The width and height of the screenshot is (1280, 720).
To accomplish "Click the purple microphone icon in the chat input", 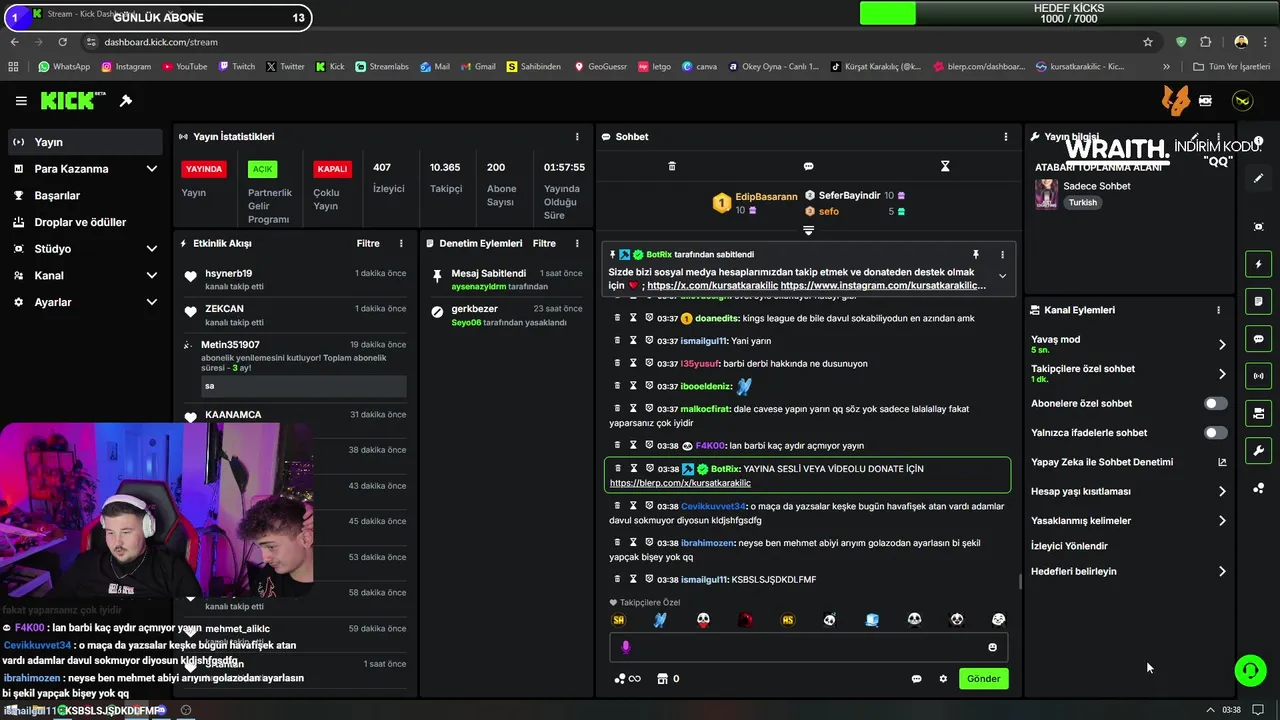I will click(626, 647).
